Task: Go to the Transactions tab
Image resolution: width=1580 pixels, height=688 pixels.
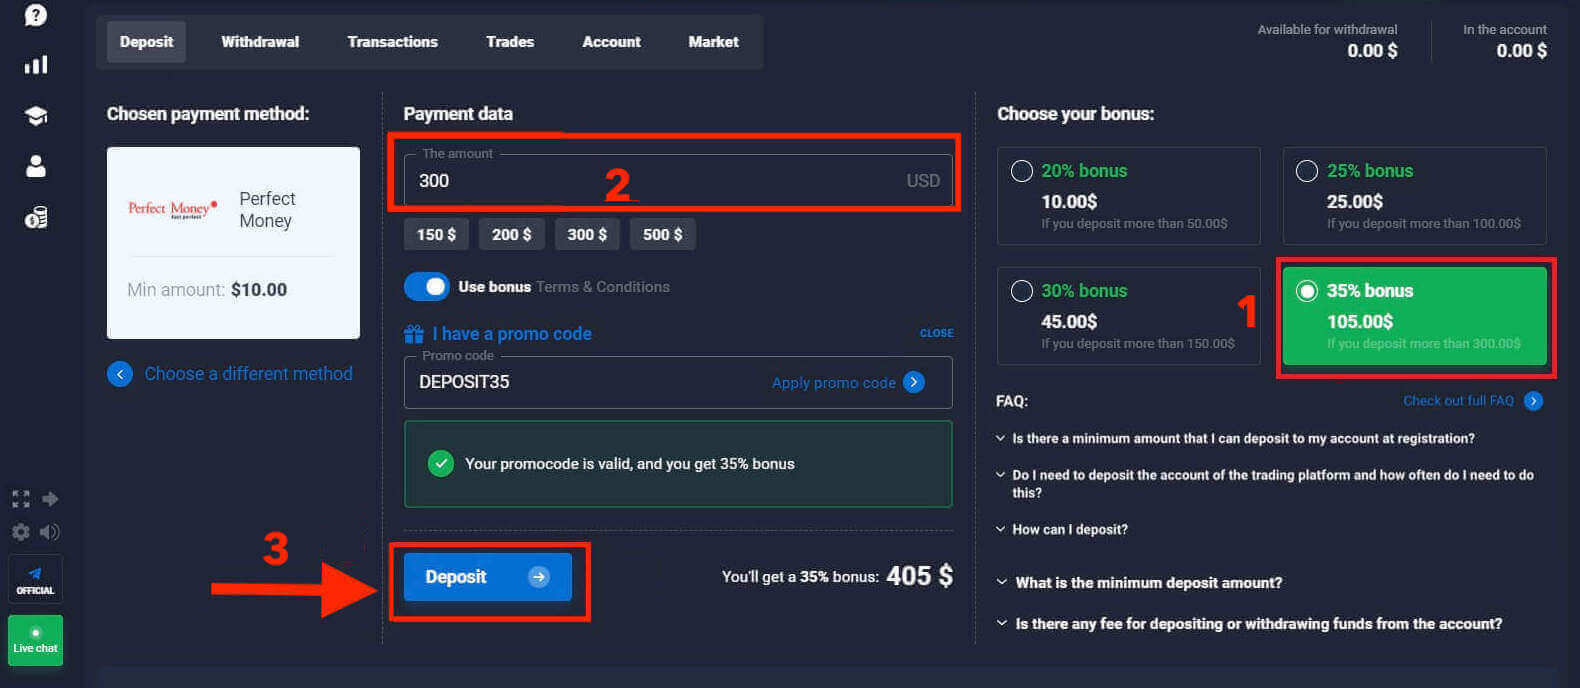Action: coord(392,42)
